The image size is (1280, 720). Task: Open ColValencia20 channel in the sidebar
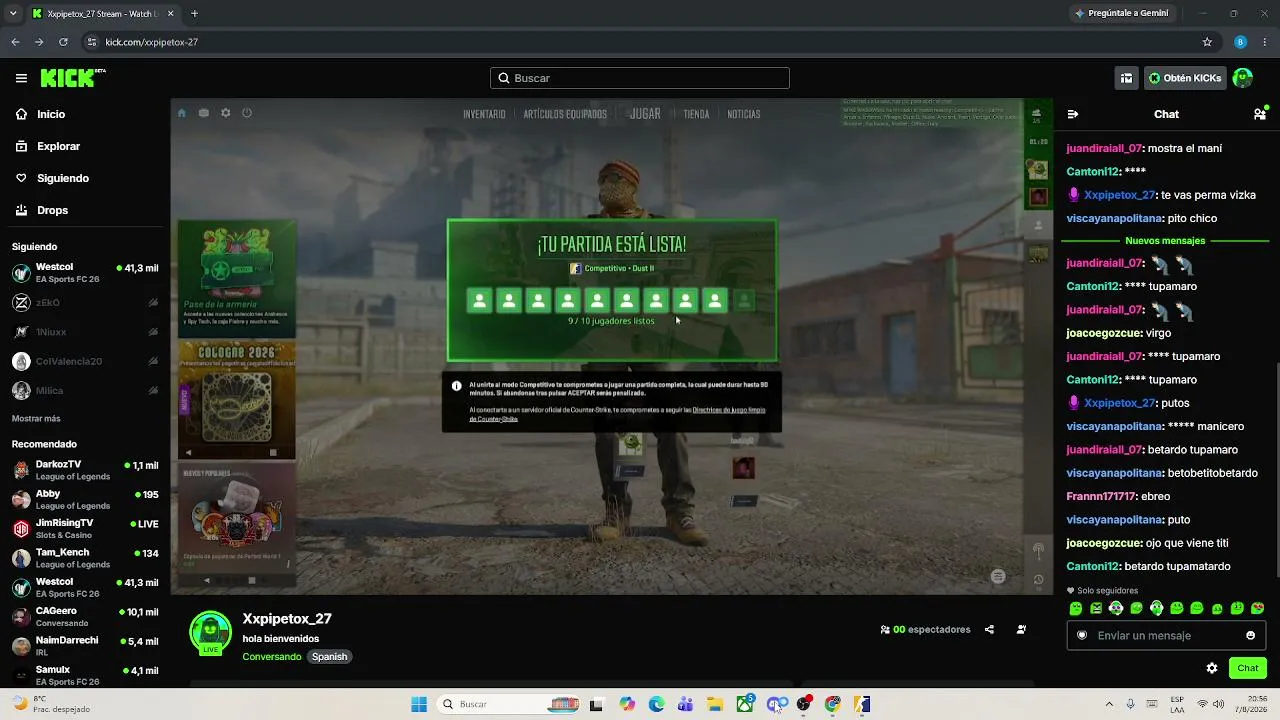[x=85, y=361]
